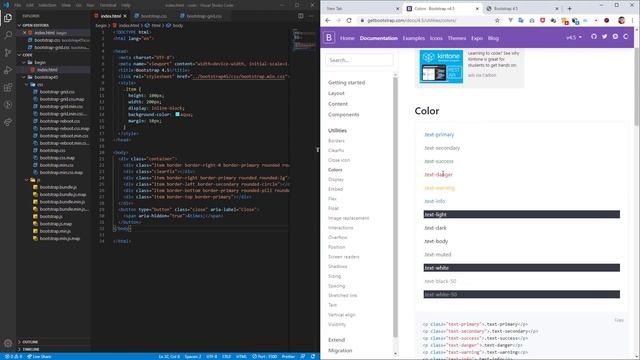Viewport: 640px width, 360px height.
Task: Switch to the bootstrap.css editor tab
Action: tap(151, 16)
